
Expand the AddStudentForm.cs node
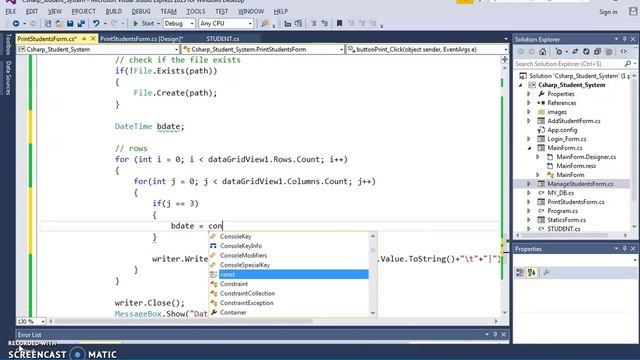(529, 121)
